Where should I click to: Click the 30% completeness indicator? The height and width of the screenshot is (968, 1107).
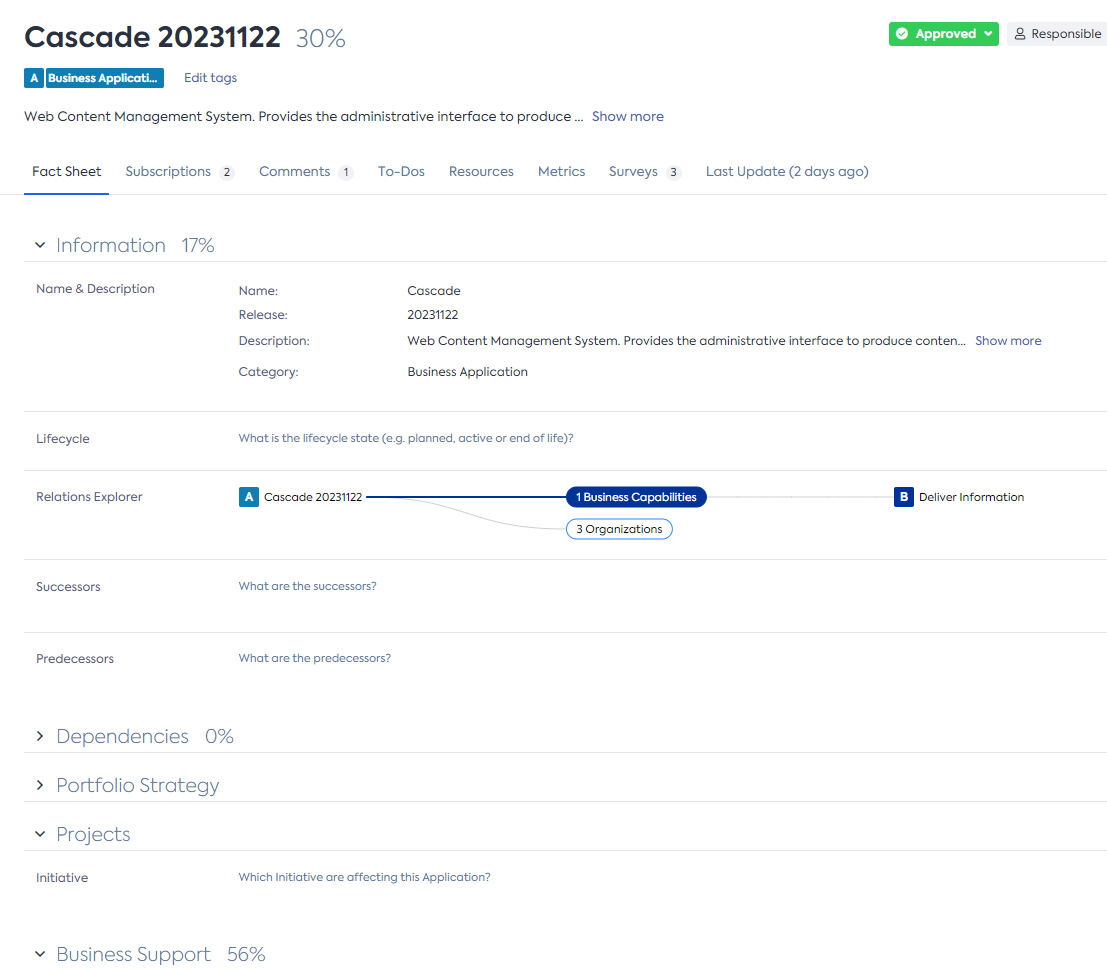320,37
